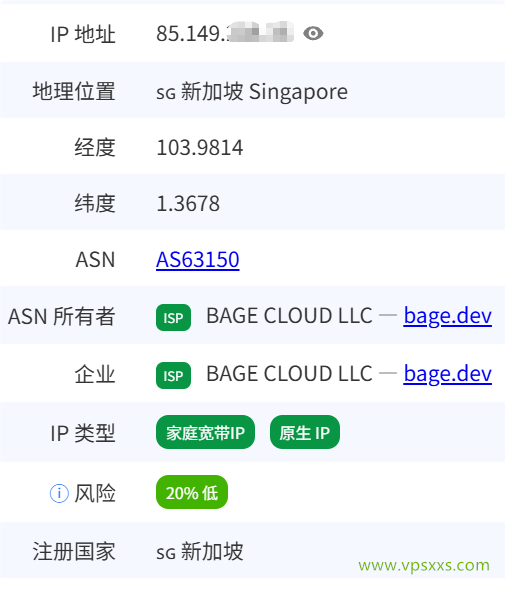The image size is (505, 589).
Task: Click the 地理位置 label
Action: coord(74,91)
